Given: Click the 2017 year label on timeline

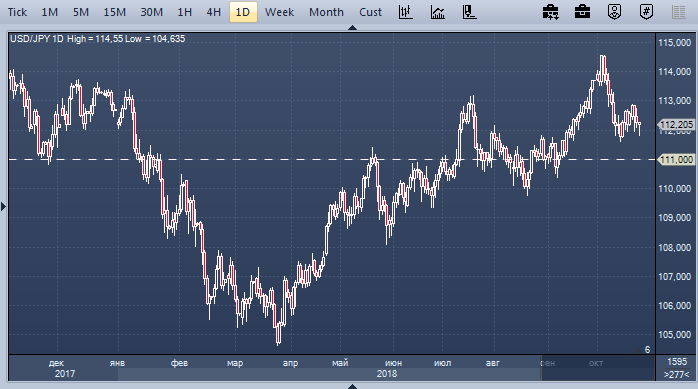Looking at the screenshot, I should pyautogui.click(x=65, y=374).
